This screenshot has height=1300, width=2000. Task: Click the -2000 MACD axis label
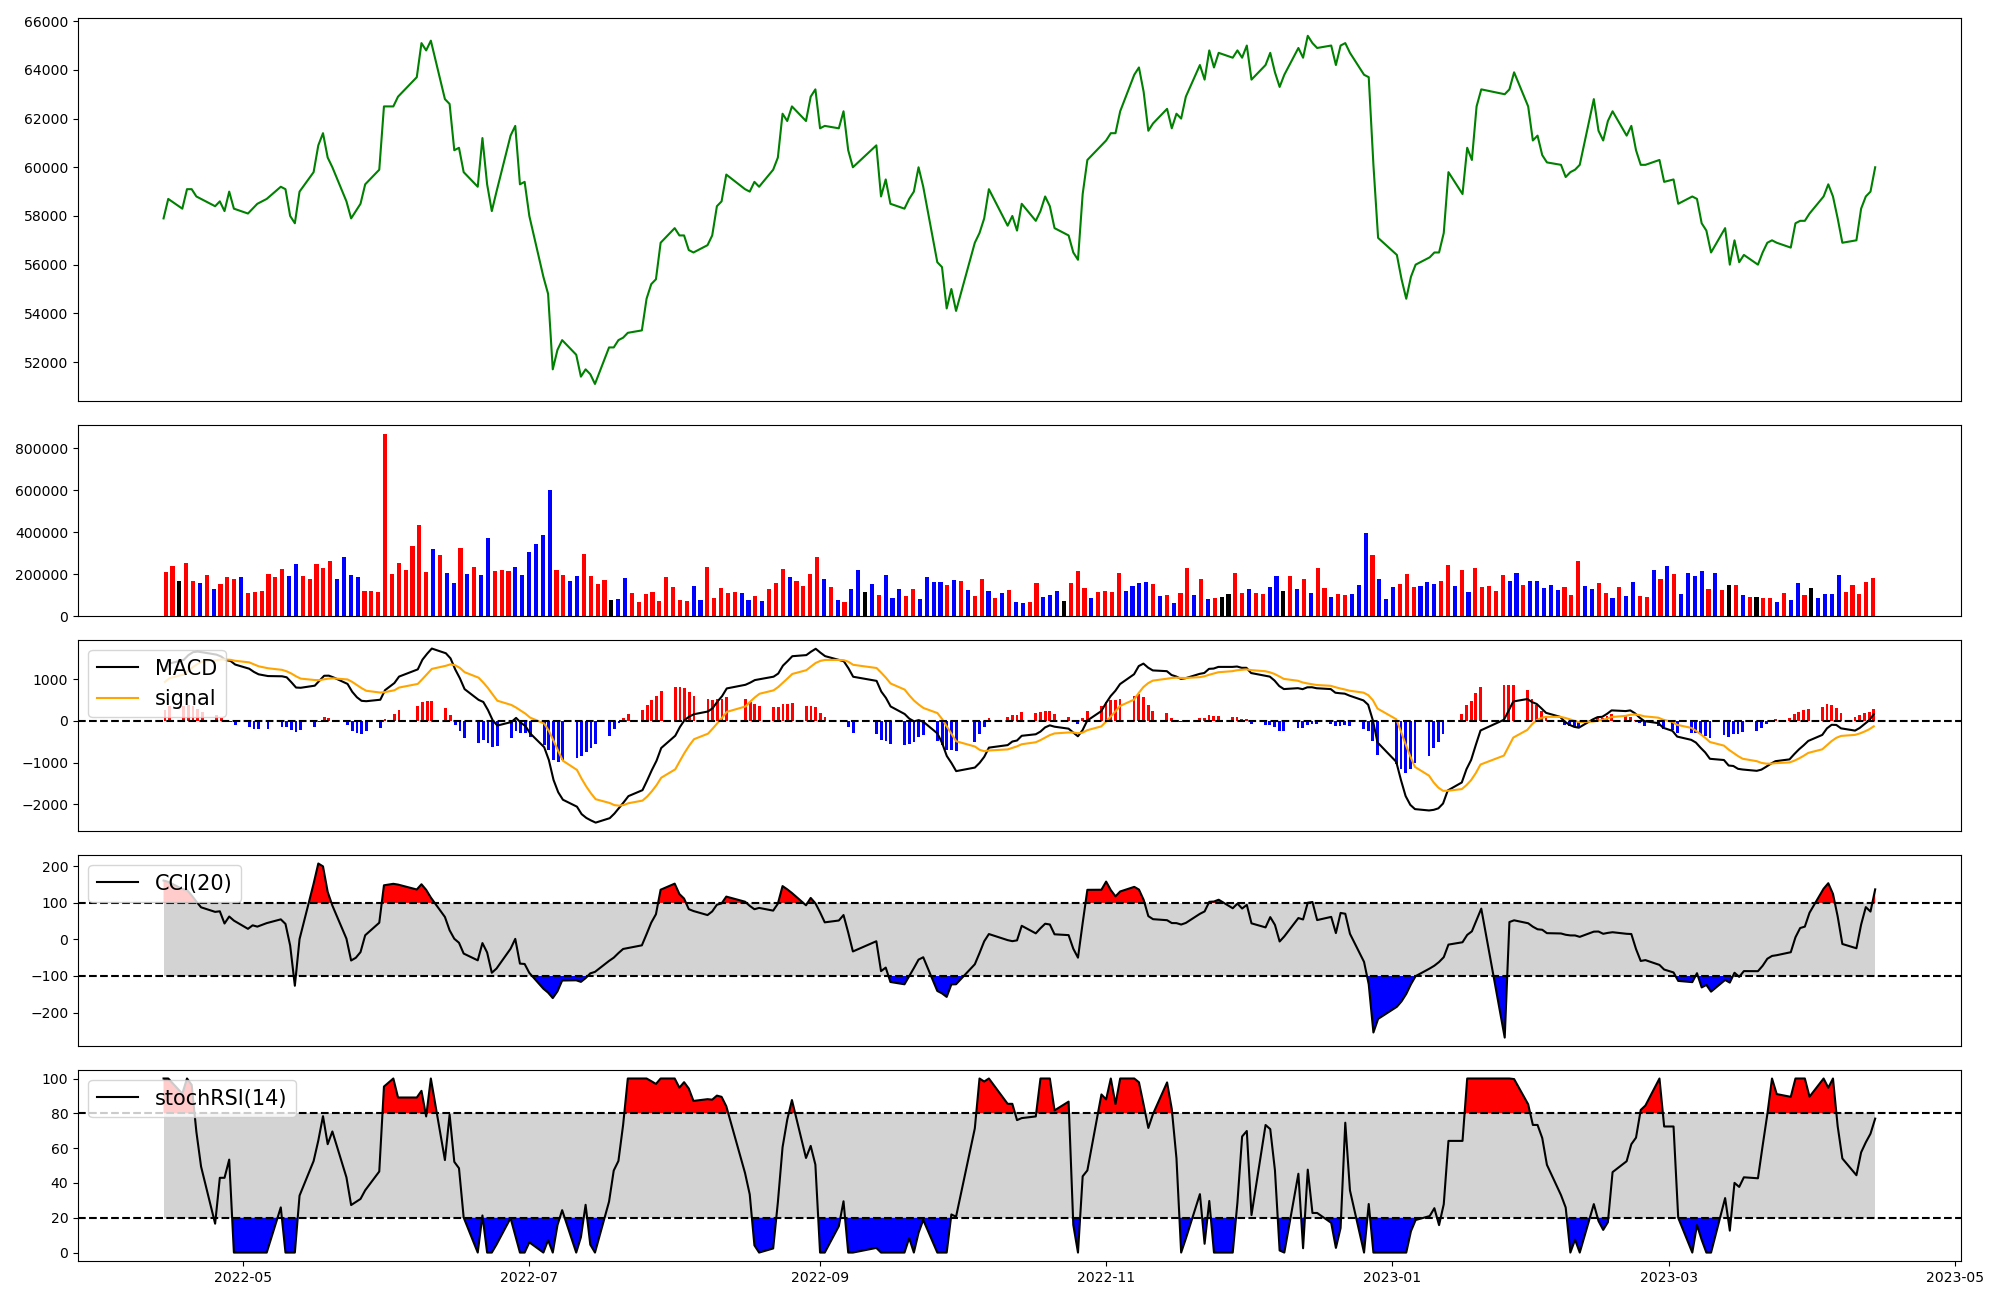(45, 805)
